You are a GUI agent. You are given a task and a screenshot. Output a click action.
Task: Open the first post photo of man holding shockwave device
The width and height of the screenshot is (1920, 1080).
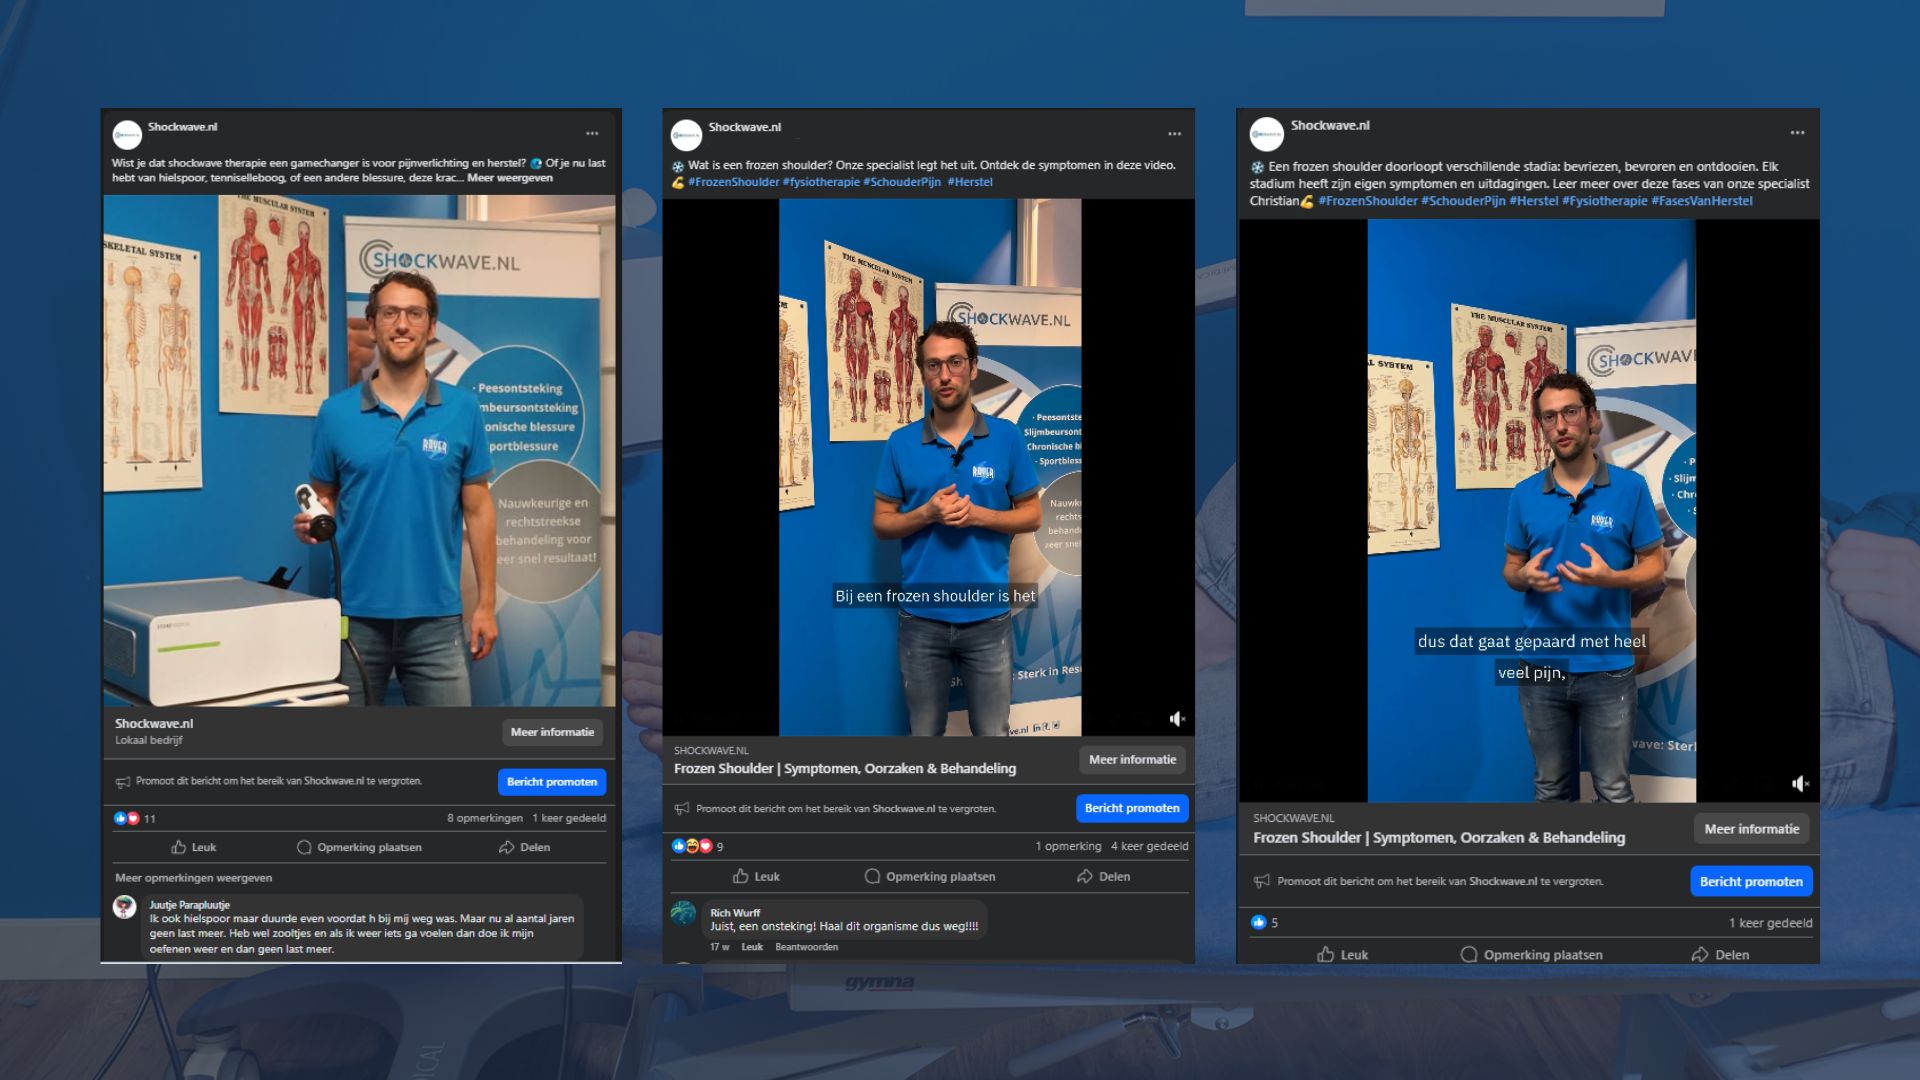click(360, 451)
